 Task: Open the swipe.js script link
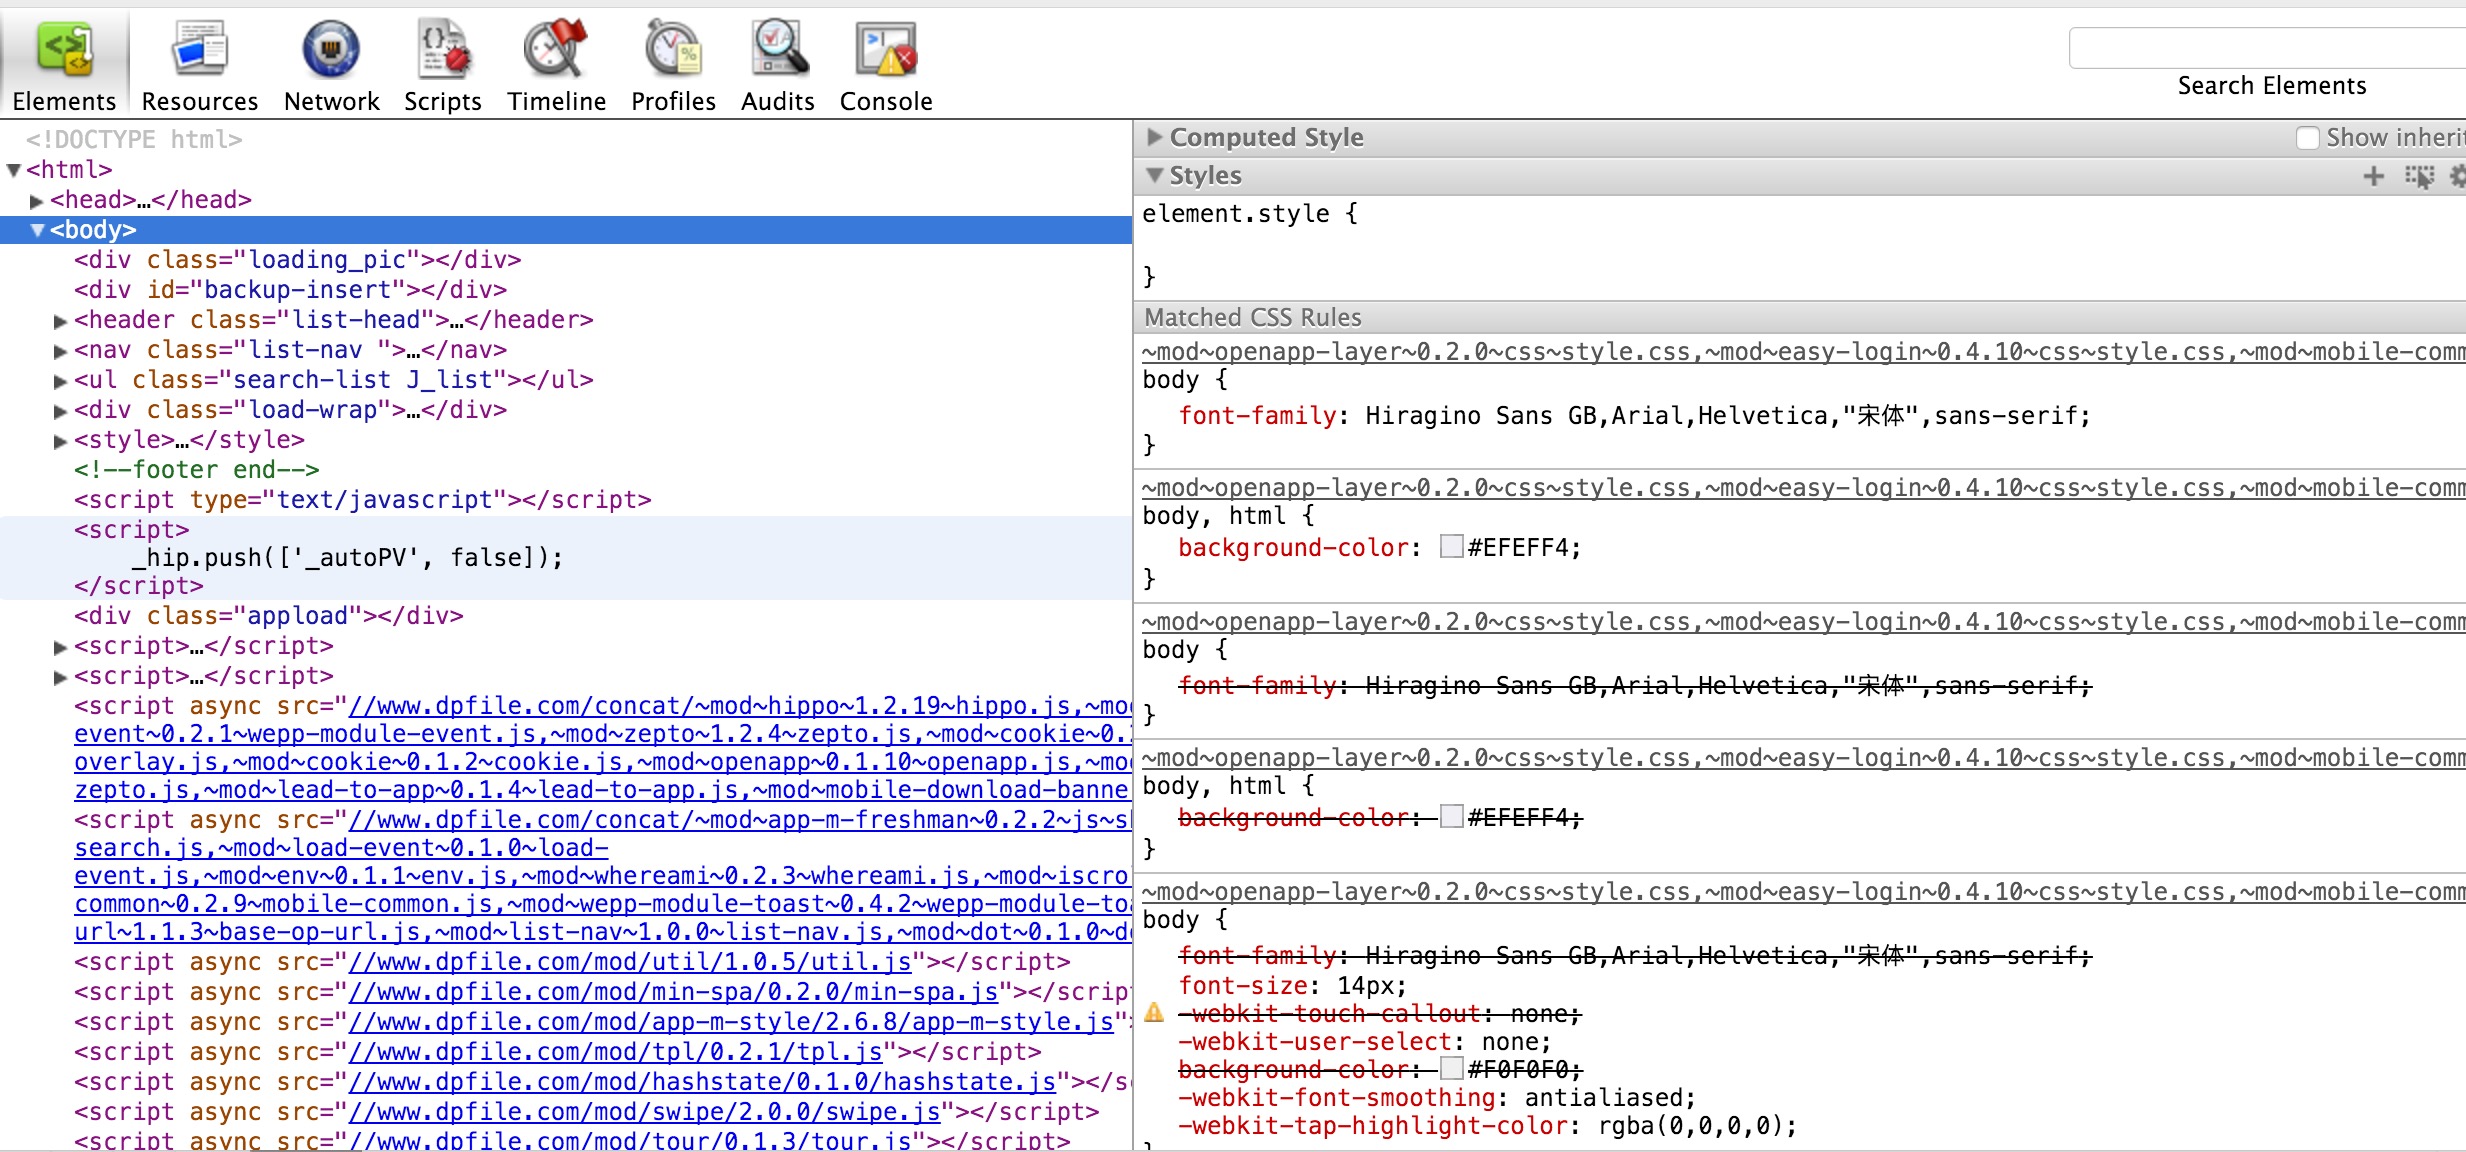click(645, 1112)
